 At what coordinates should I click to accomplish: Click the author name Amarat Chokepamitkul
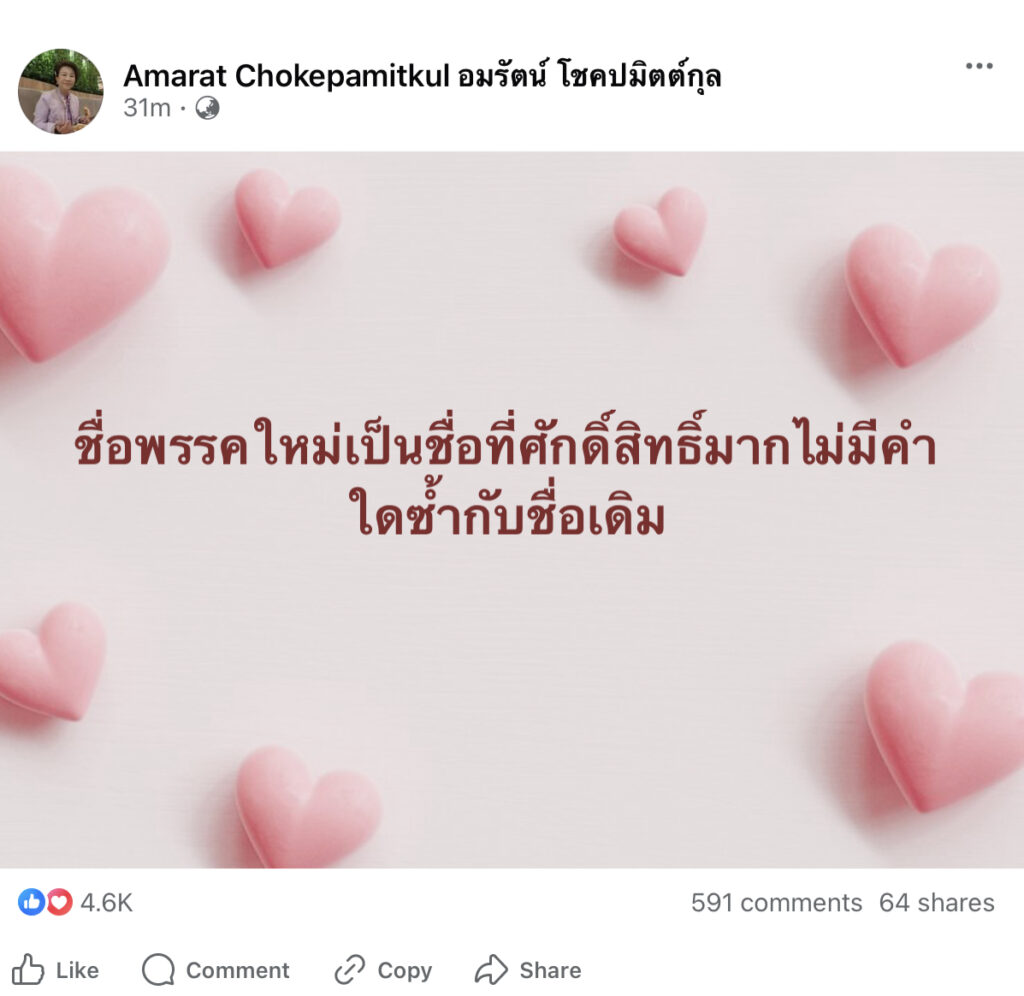(423, 76)
